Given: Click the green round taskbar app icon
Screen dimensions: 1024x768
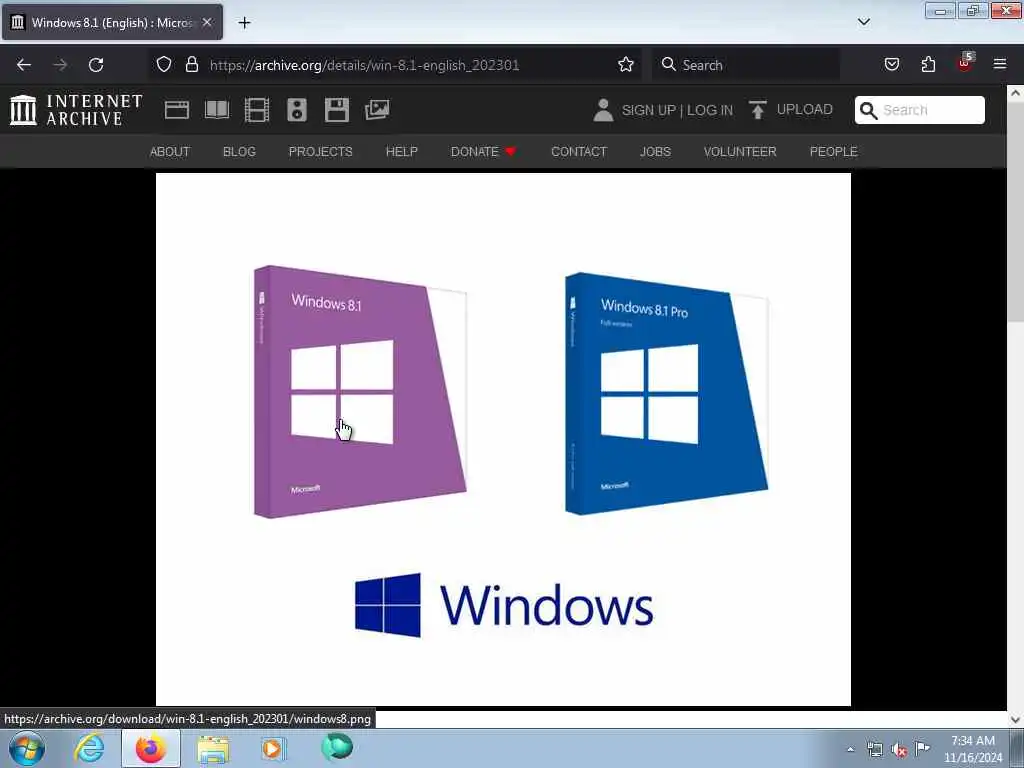Looking at the screenshot, I should point(337,747).
